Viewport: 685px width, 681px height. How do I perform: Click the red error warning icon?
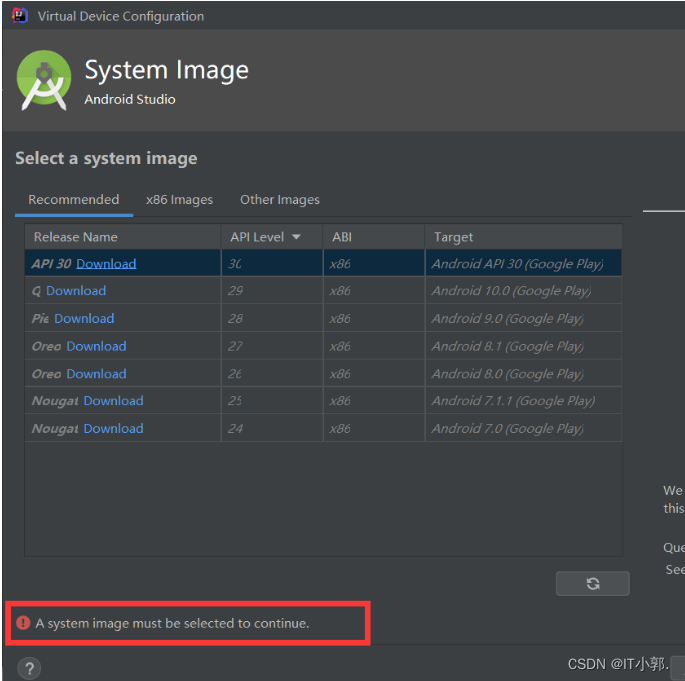click(x=23, y=622)
